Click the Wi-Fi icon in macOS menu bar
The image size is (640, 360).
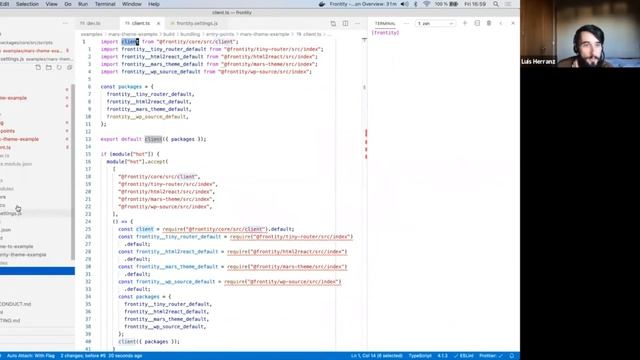427,4
